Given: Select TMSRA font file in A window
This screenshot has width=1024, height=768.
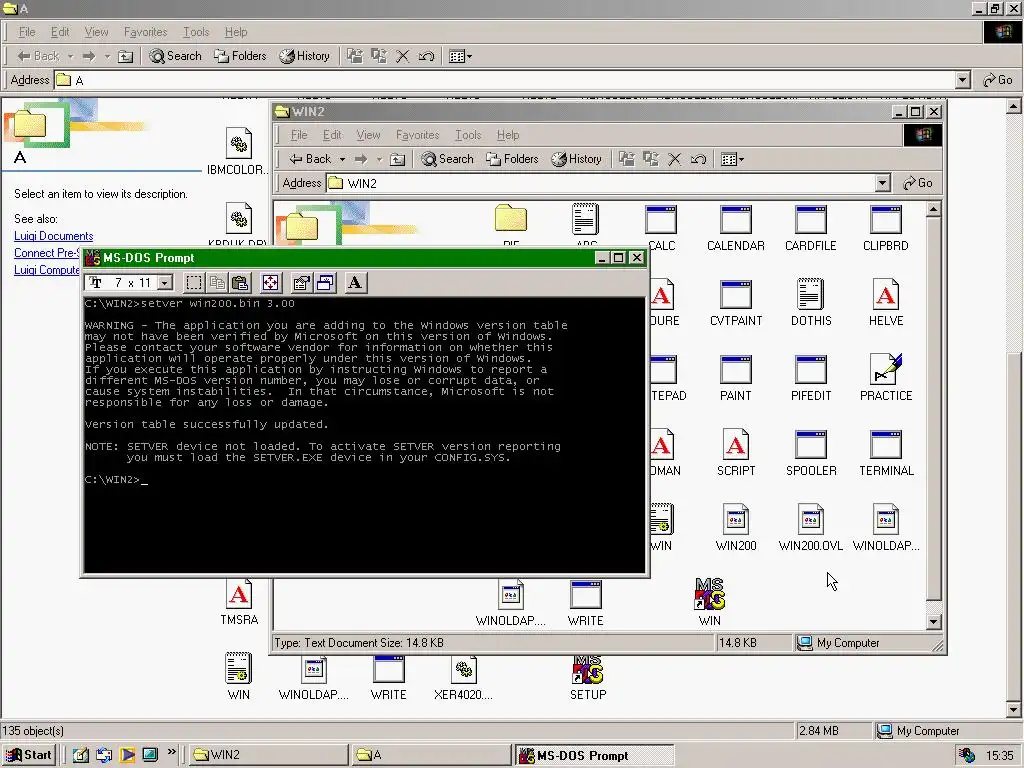Looking at the screenshot, I should tap(239, 602).
